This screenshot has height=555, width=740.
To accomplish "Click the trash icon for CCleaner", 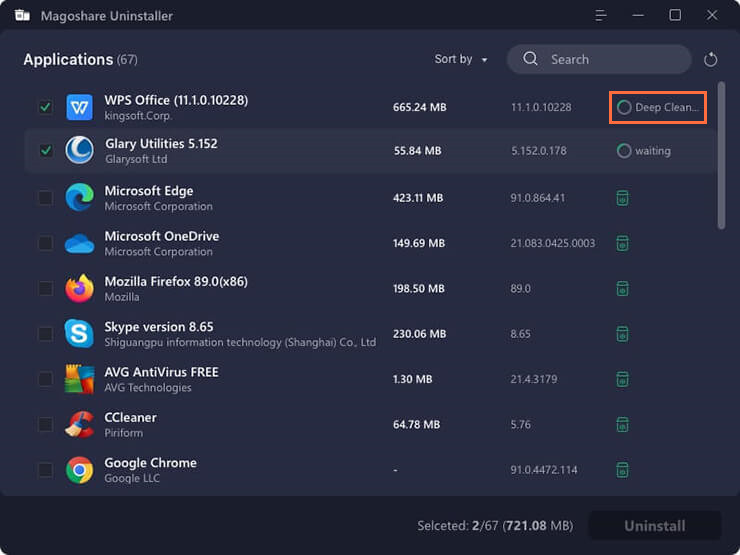I will pos(622,424).
